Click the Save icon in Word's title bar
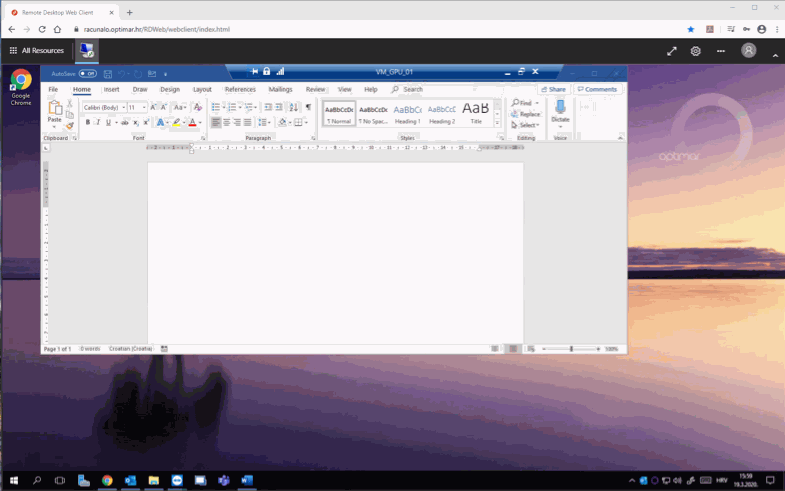The height and width of the screenshot is (491, 785). 108,74
